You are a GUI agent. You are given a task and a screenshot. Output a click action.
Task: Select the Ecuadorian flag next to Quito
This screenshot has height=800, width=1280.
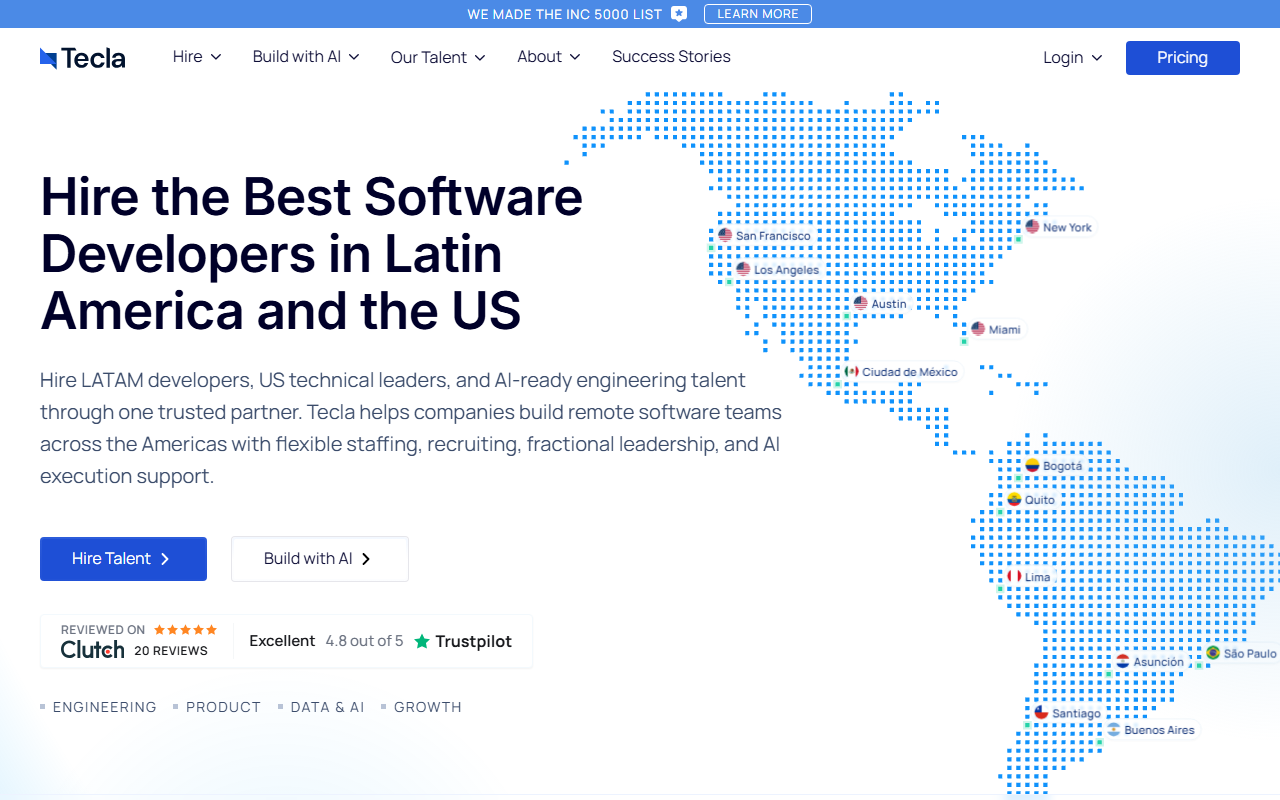[x=1014, y=499]
